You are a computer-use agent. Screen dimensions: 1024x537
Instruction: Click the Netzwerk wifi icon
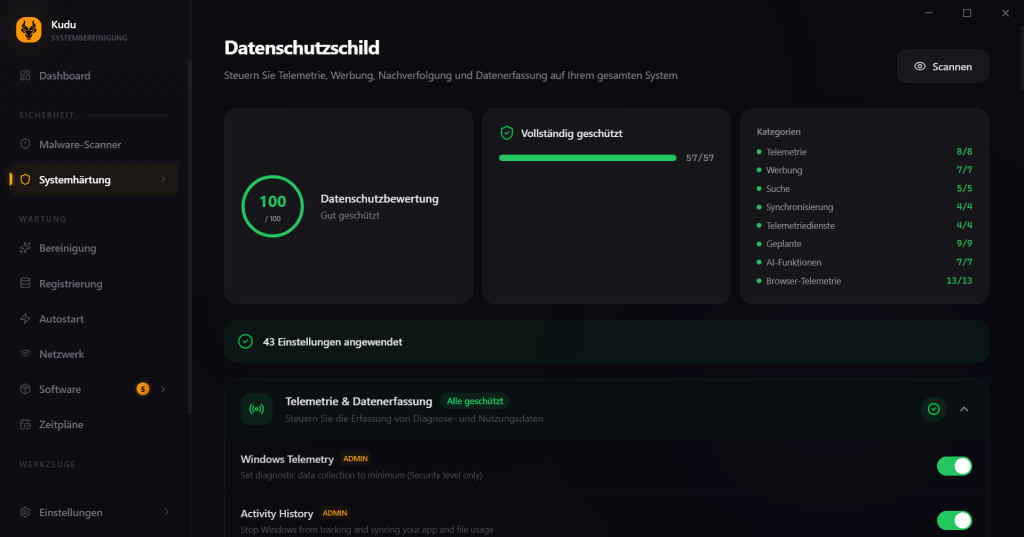pyautogui.click(x=25, y=354)
